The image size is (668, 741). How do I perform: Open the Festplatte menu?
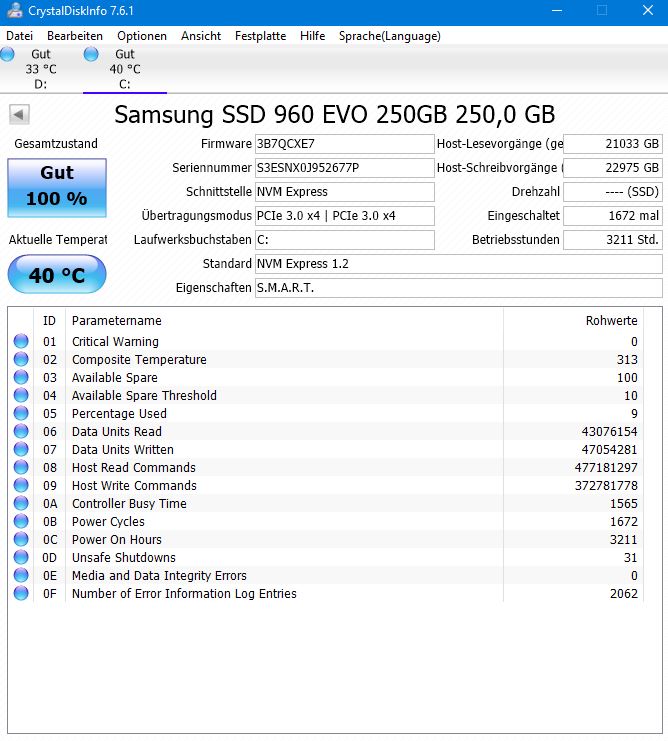(260, 36)
